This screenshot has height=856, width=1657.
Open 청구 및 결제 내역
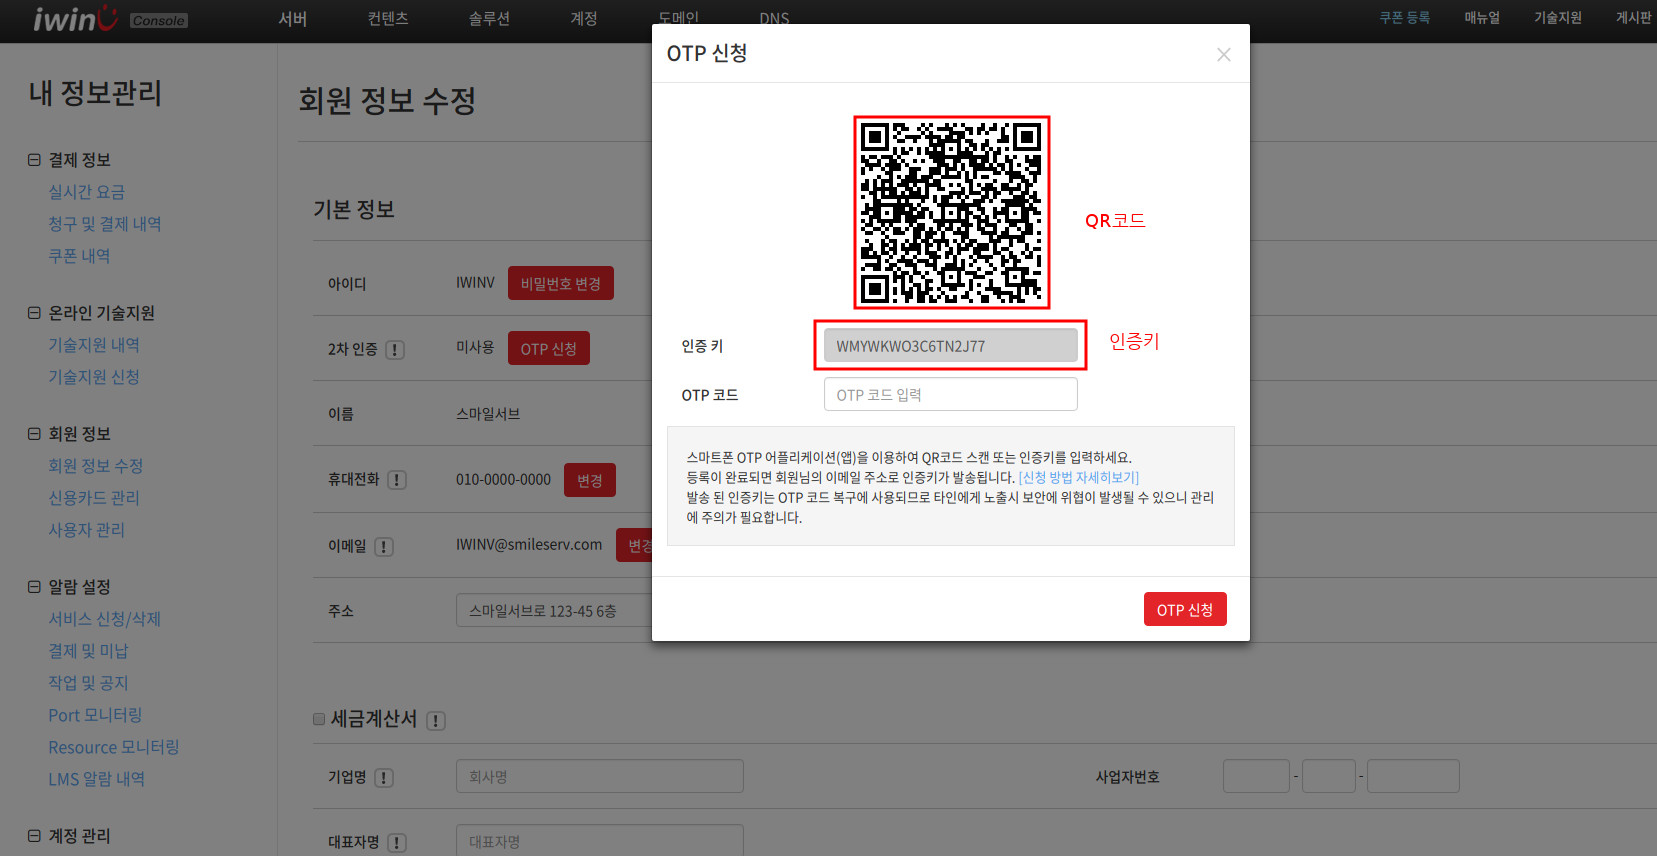[x=105, y=224]
